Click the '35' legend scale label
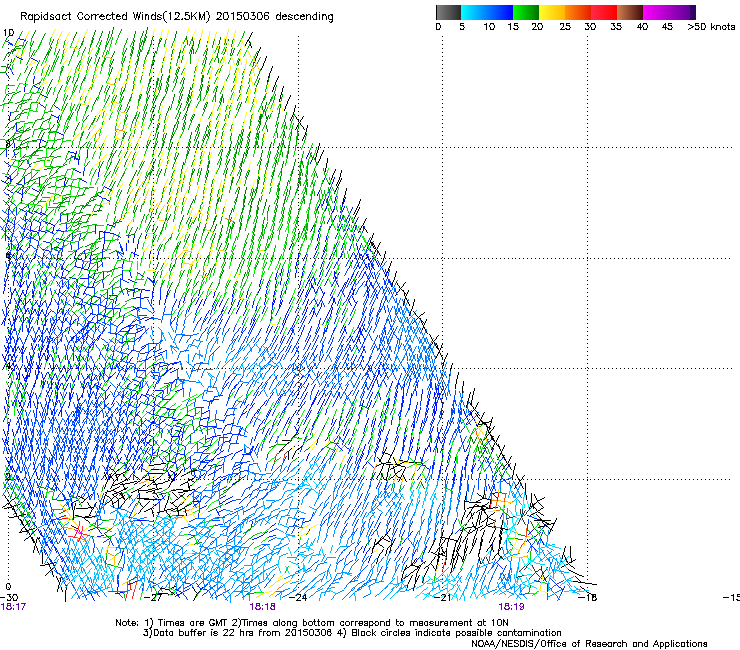The height and width of the screenshot is (650, 740). pos(616,27)
